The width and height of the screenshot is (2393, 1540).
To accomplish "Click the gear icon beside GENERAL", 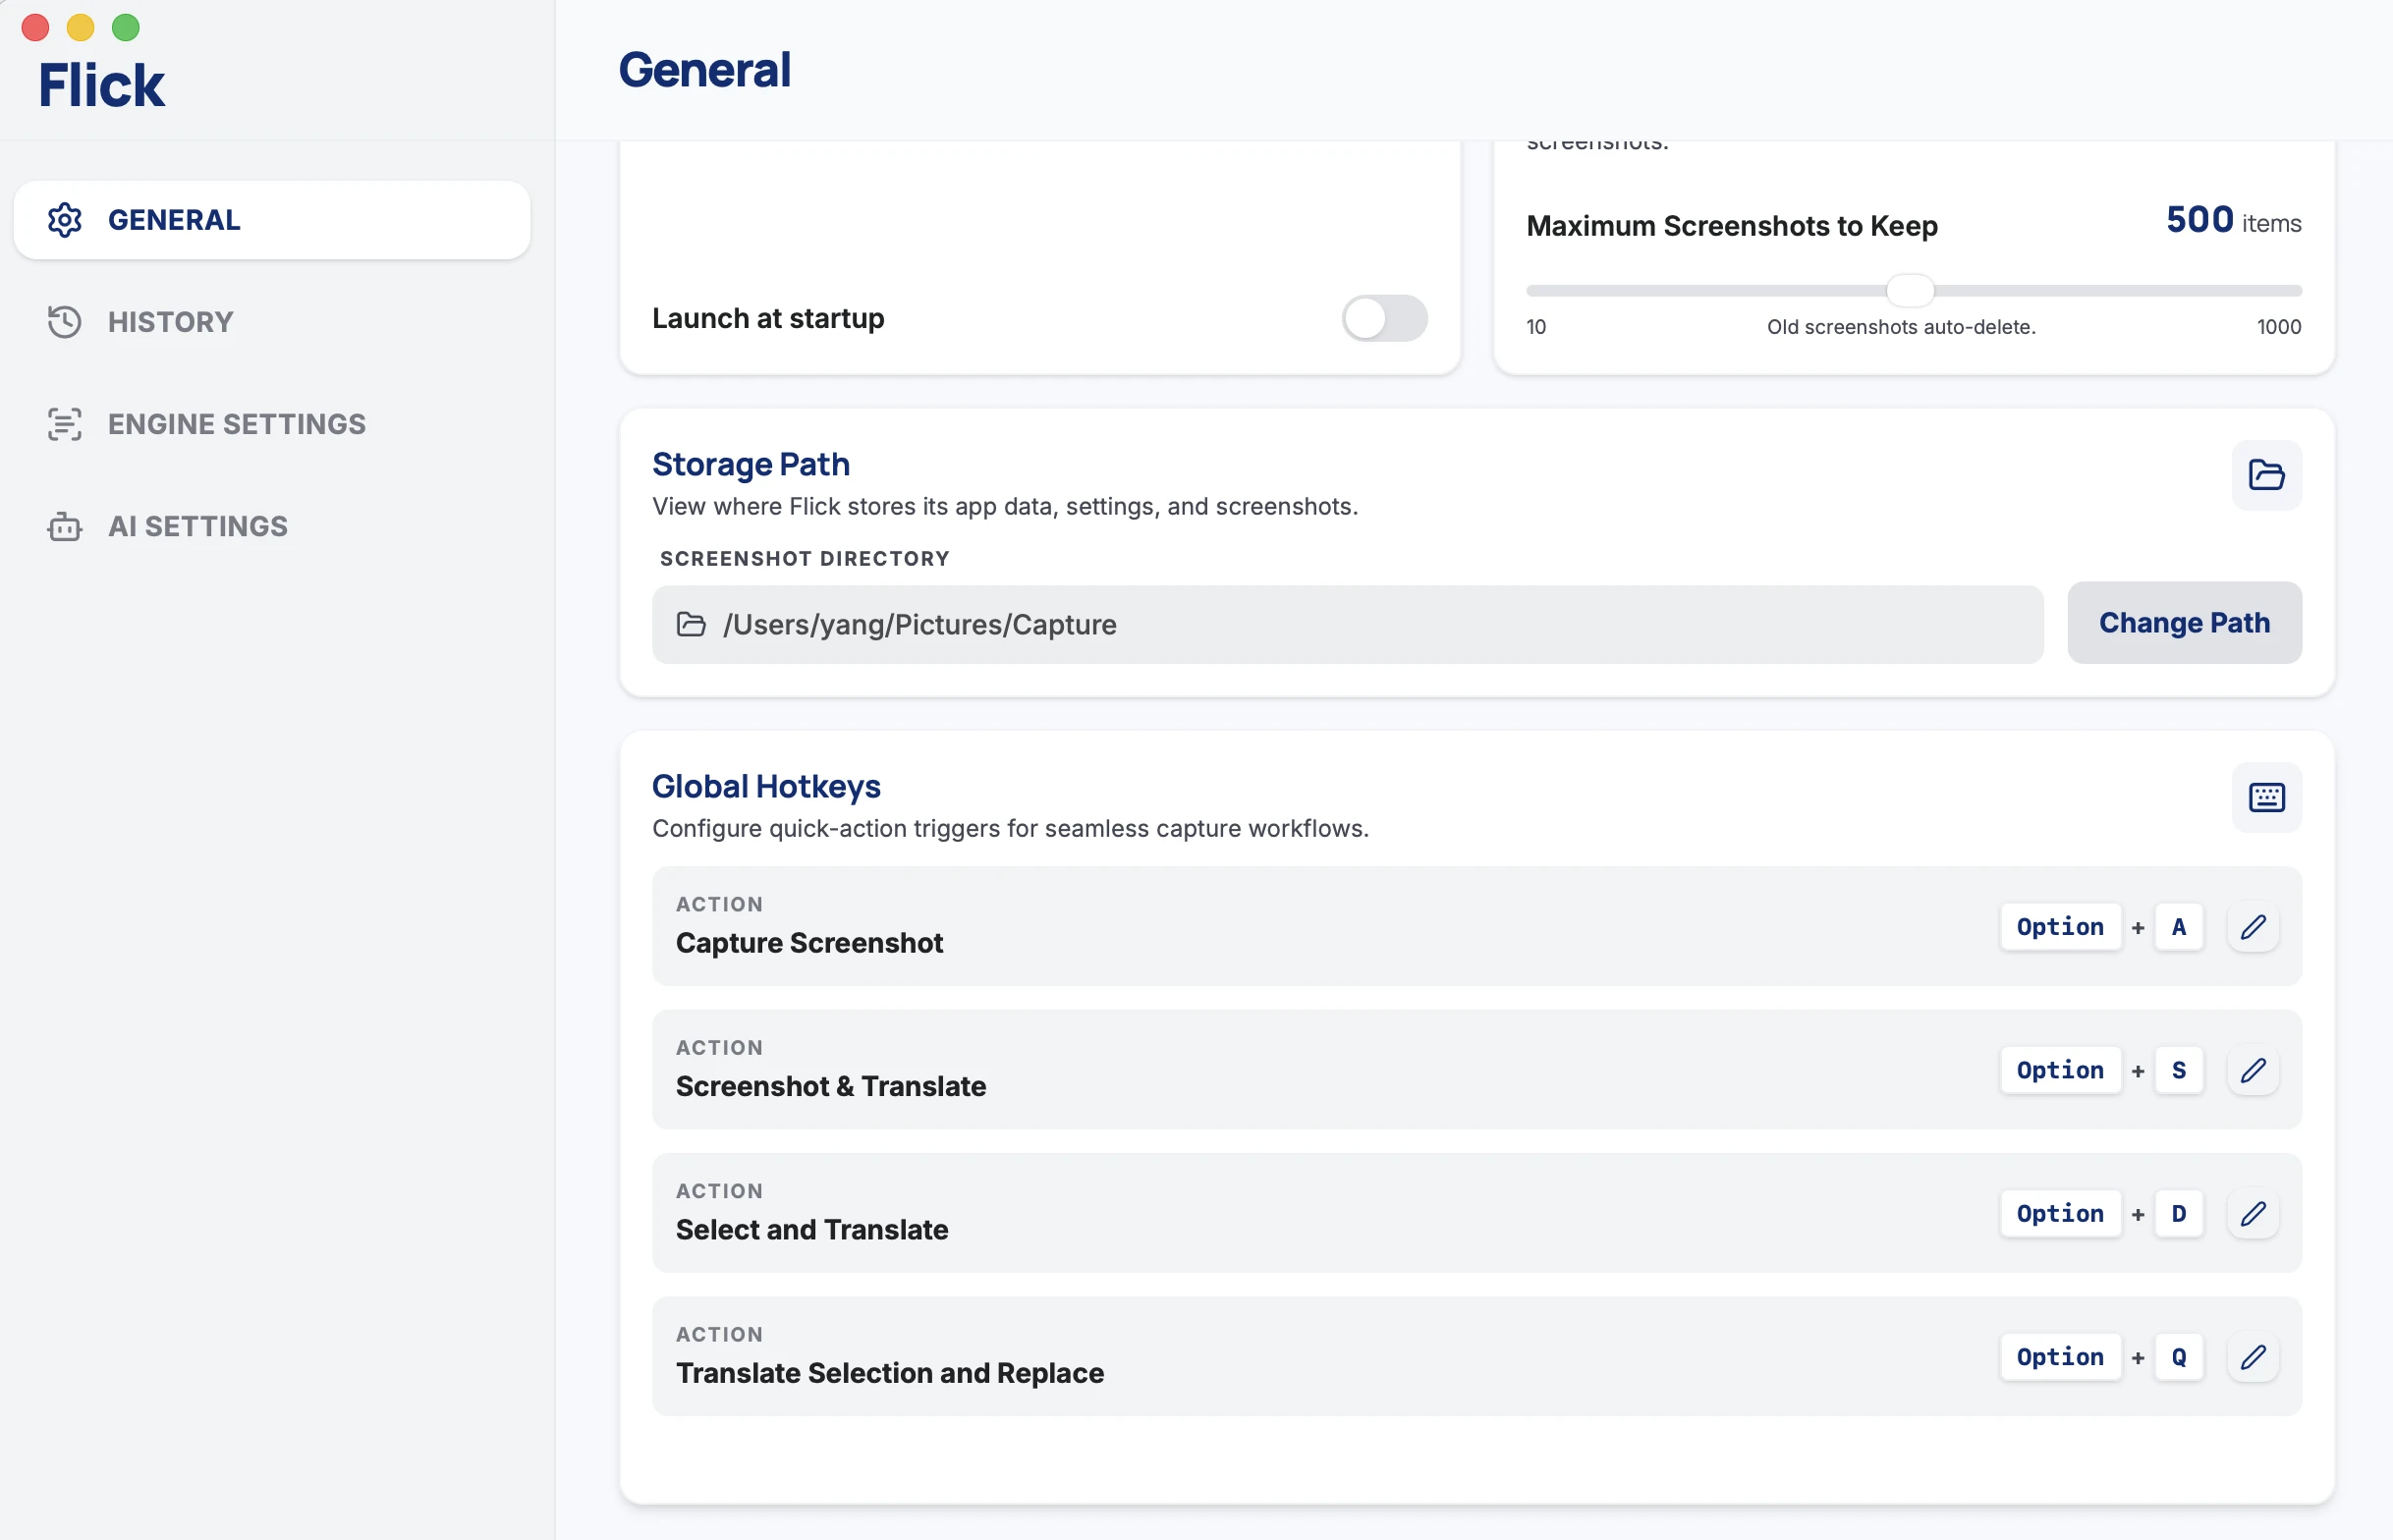I will (65, 220).
